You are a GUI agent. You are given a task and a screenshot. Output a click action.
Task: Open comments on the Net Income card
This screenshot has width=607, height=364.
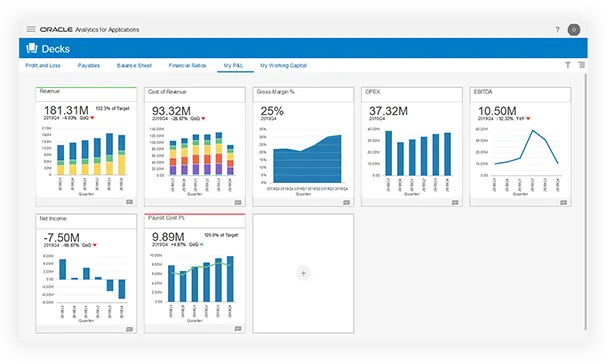point(129,329)
